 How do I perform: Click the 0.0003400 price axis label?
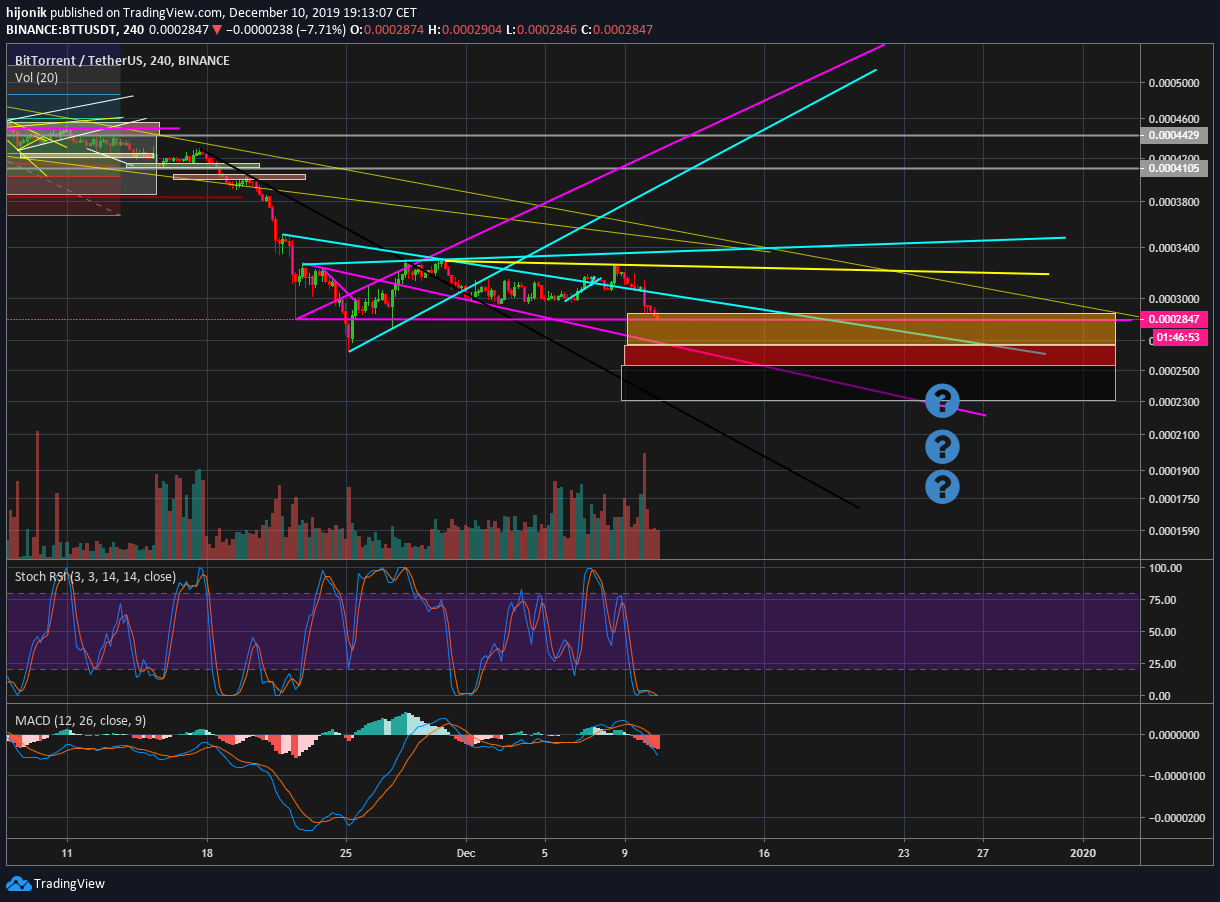pyautogui.click(x=1174, y=248)
